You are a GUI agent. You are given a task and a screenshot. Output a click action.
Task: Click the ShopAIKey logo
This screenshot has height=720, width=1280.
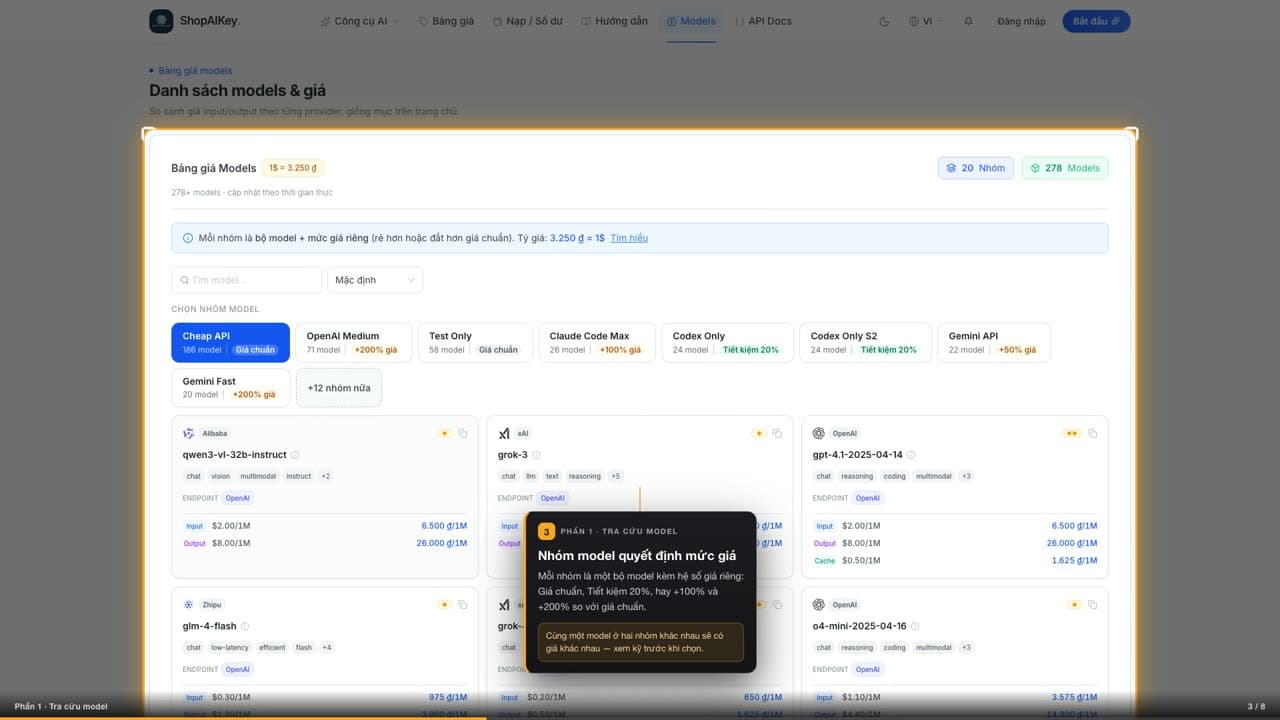(x=195, y=21)
